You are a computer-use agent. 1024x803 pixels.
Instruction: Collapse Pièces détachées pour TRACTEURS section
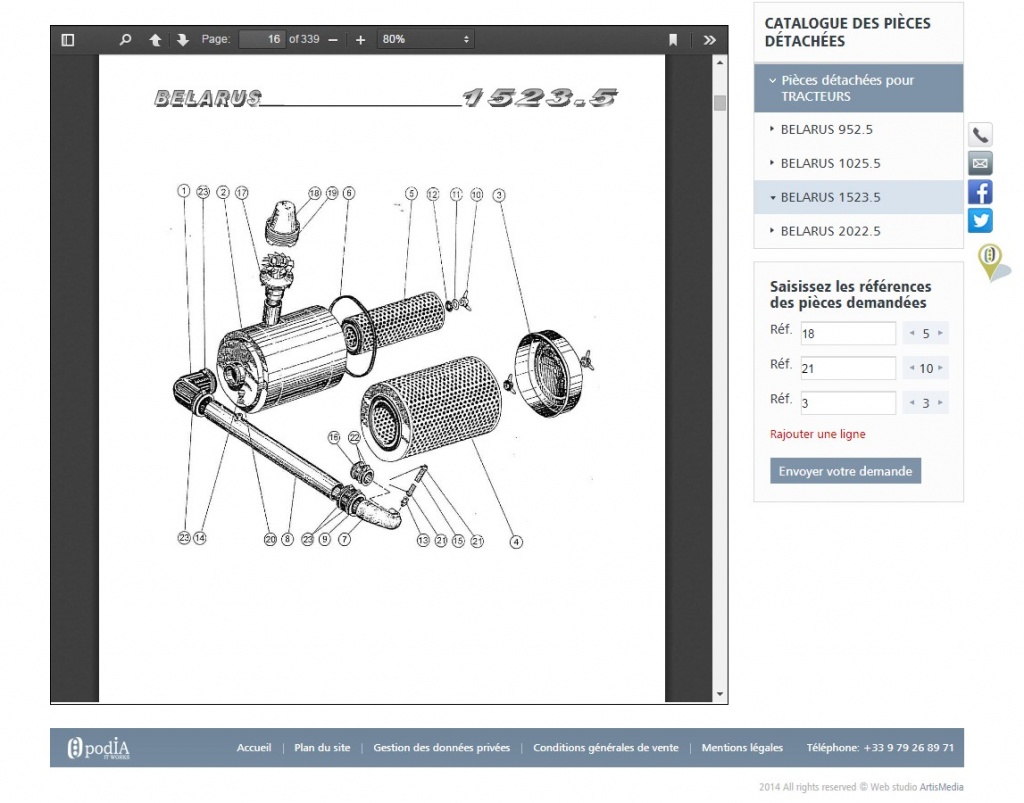click(x=858, y=88)
